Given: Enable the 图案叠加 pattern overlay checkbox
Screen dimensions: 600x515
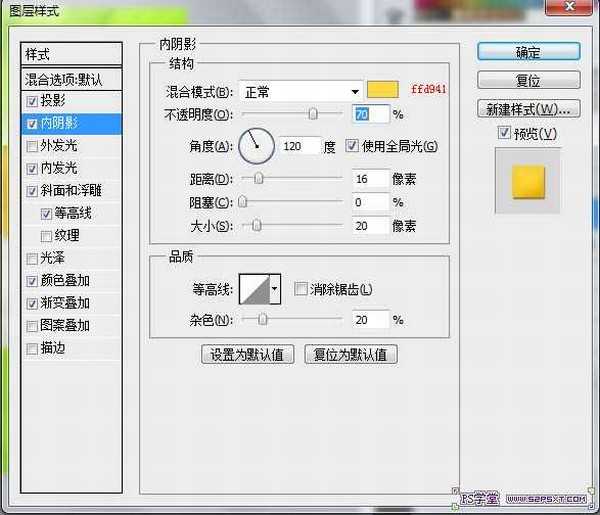Looking at the screenshot, I should point(32,326).
